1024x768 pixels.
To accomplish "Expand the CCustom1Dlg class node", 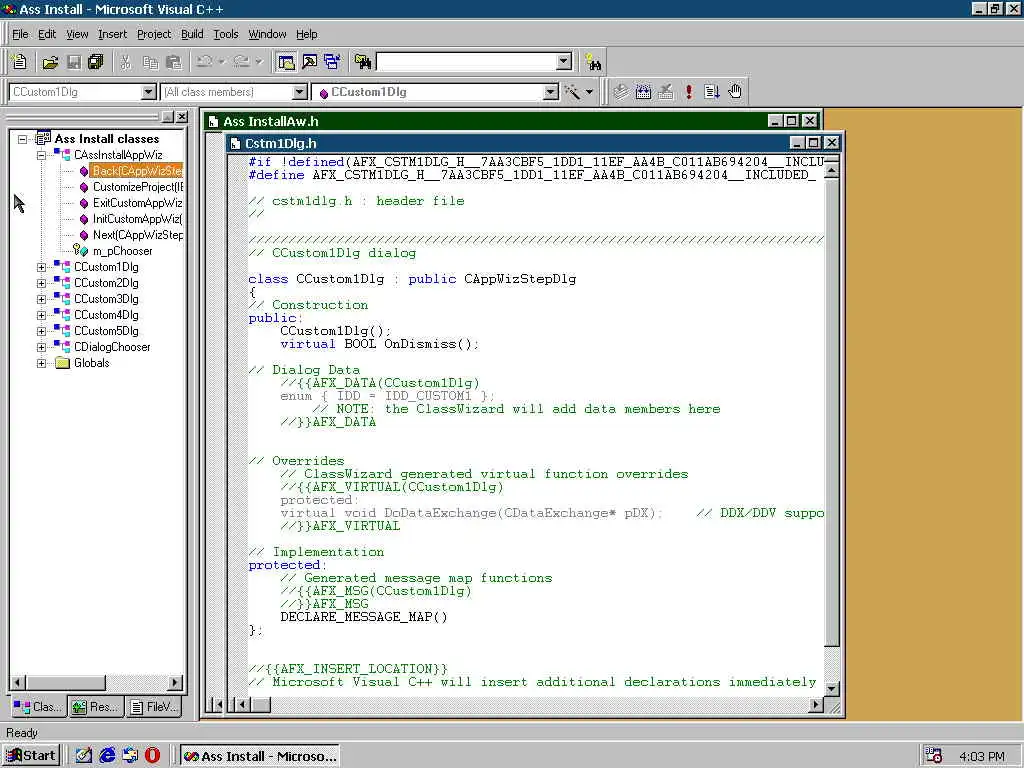I will click(x=42, y=267).
